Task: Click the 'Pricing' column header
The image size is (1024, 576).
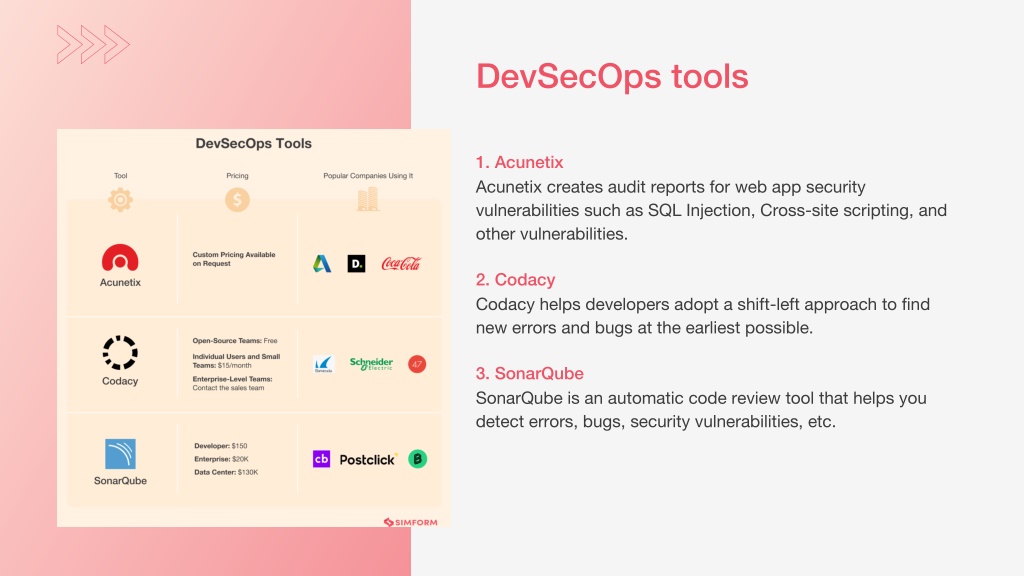Action: 237,176
